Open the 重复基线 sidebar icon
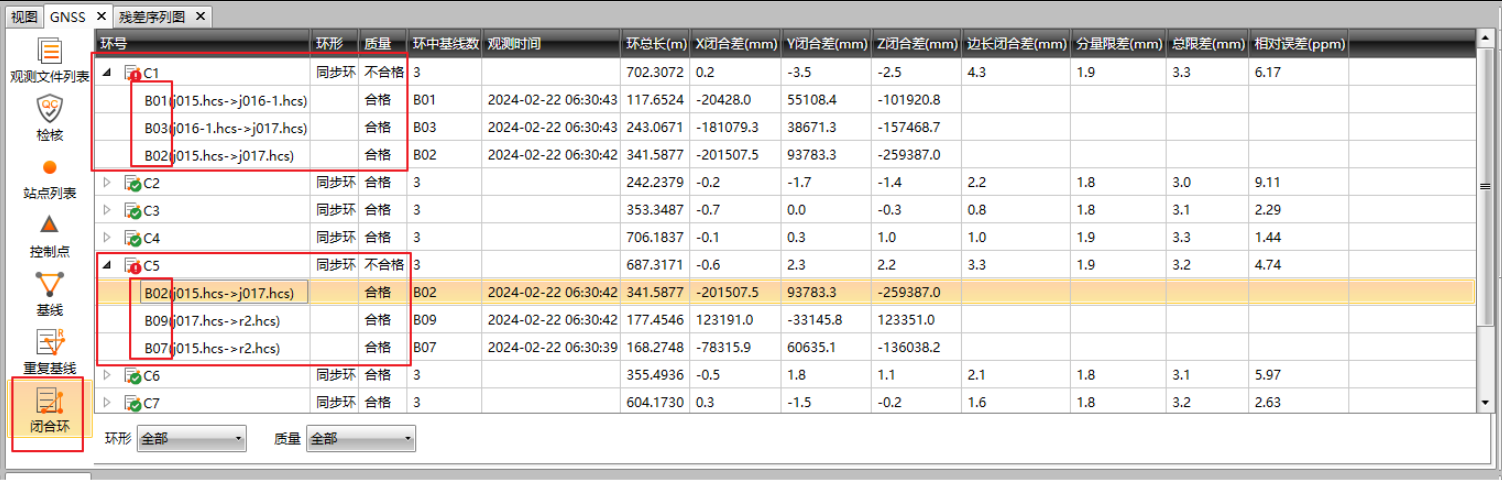Image resolution: width=1502 pixels, height=480 pixels. pyautogui.click(x=49, y=353)
